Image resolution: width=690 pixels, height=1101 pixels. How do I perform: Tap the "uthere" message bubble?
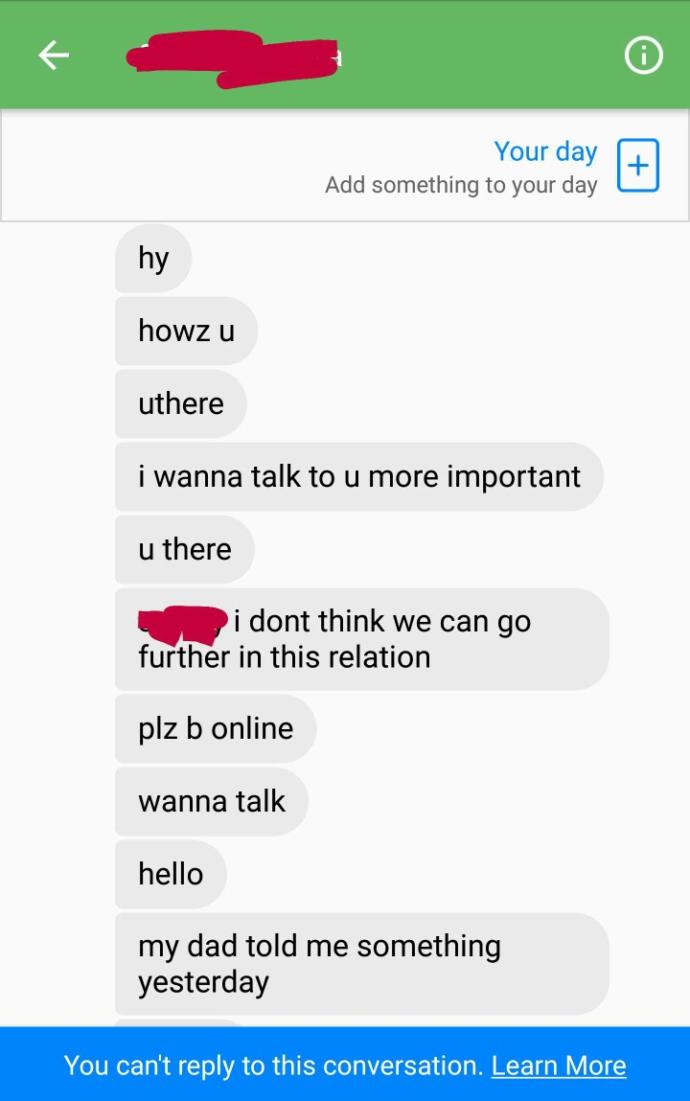pyautogui.click(x=180, y=404)
